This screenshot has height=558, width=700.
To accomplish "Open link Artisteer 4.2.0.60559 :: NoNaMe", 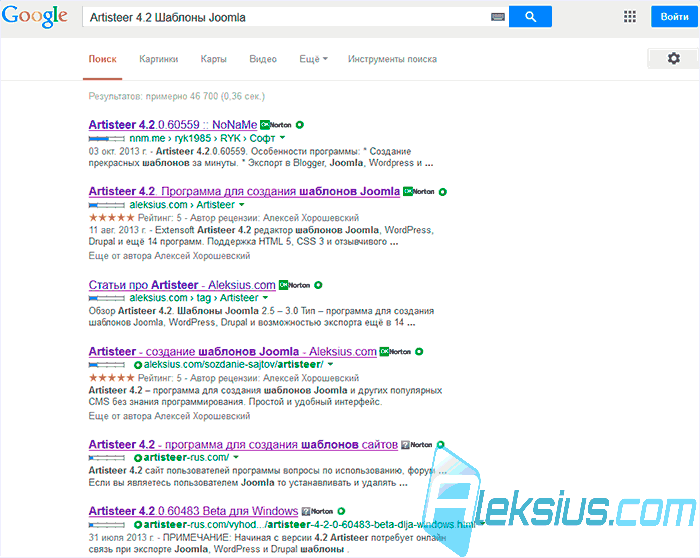I will (x=173, y=125).
